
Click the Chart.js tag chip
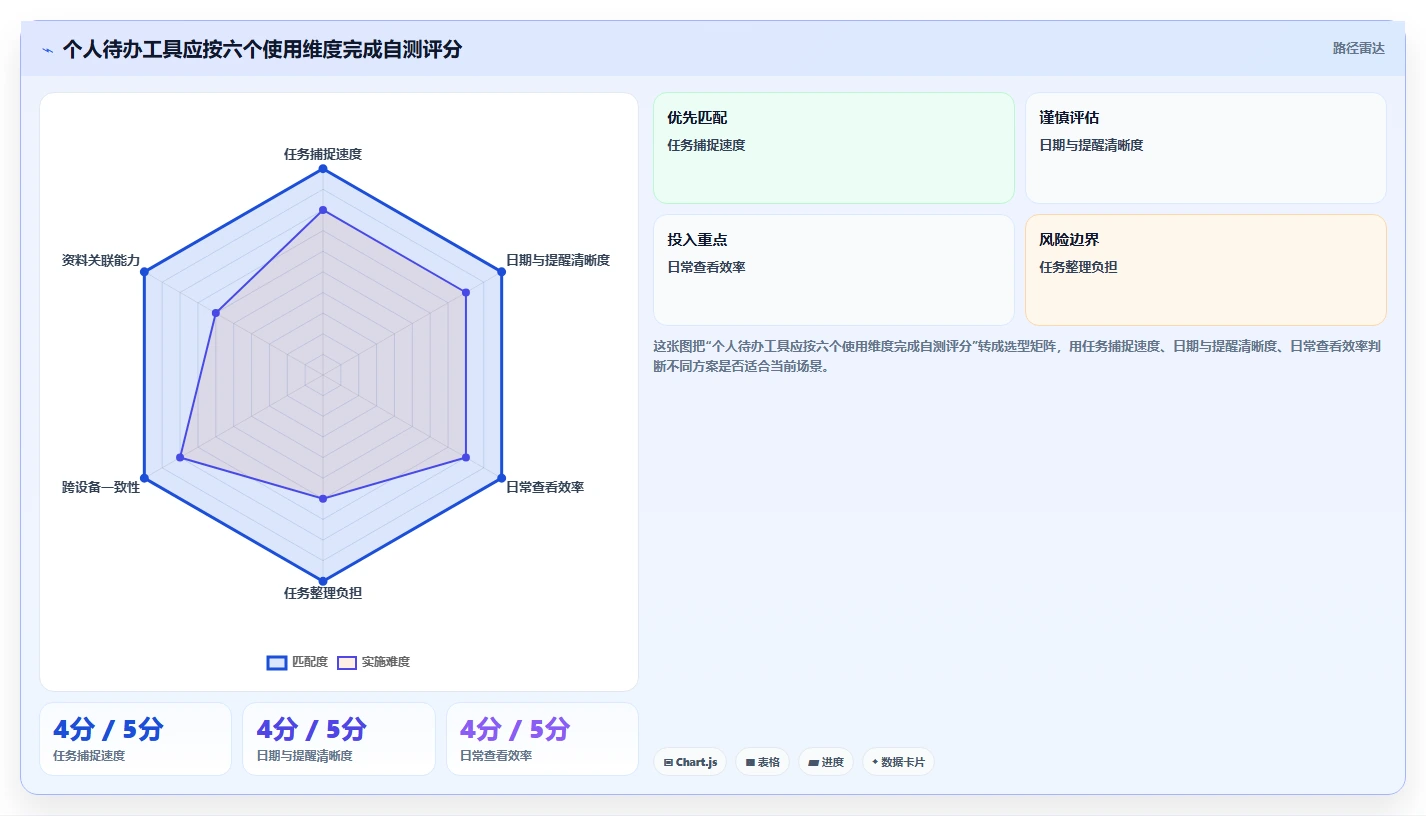690,762
